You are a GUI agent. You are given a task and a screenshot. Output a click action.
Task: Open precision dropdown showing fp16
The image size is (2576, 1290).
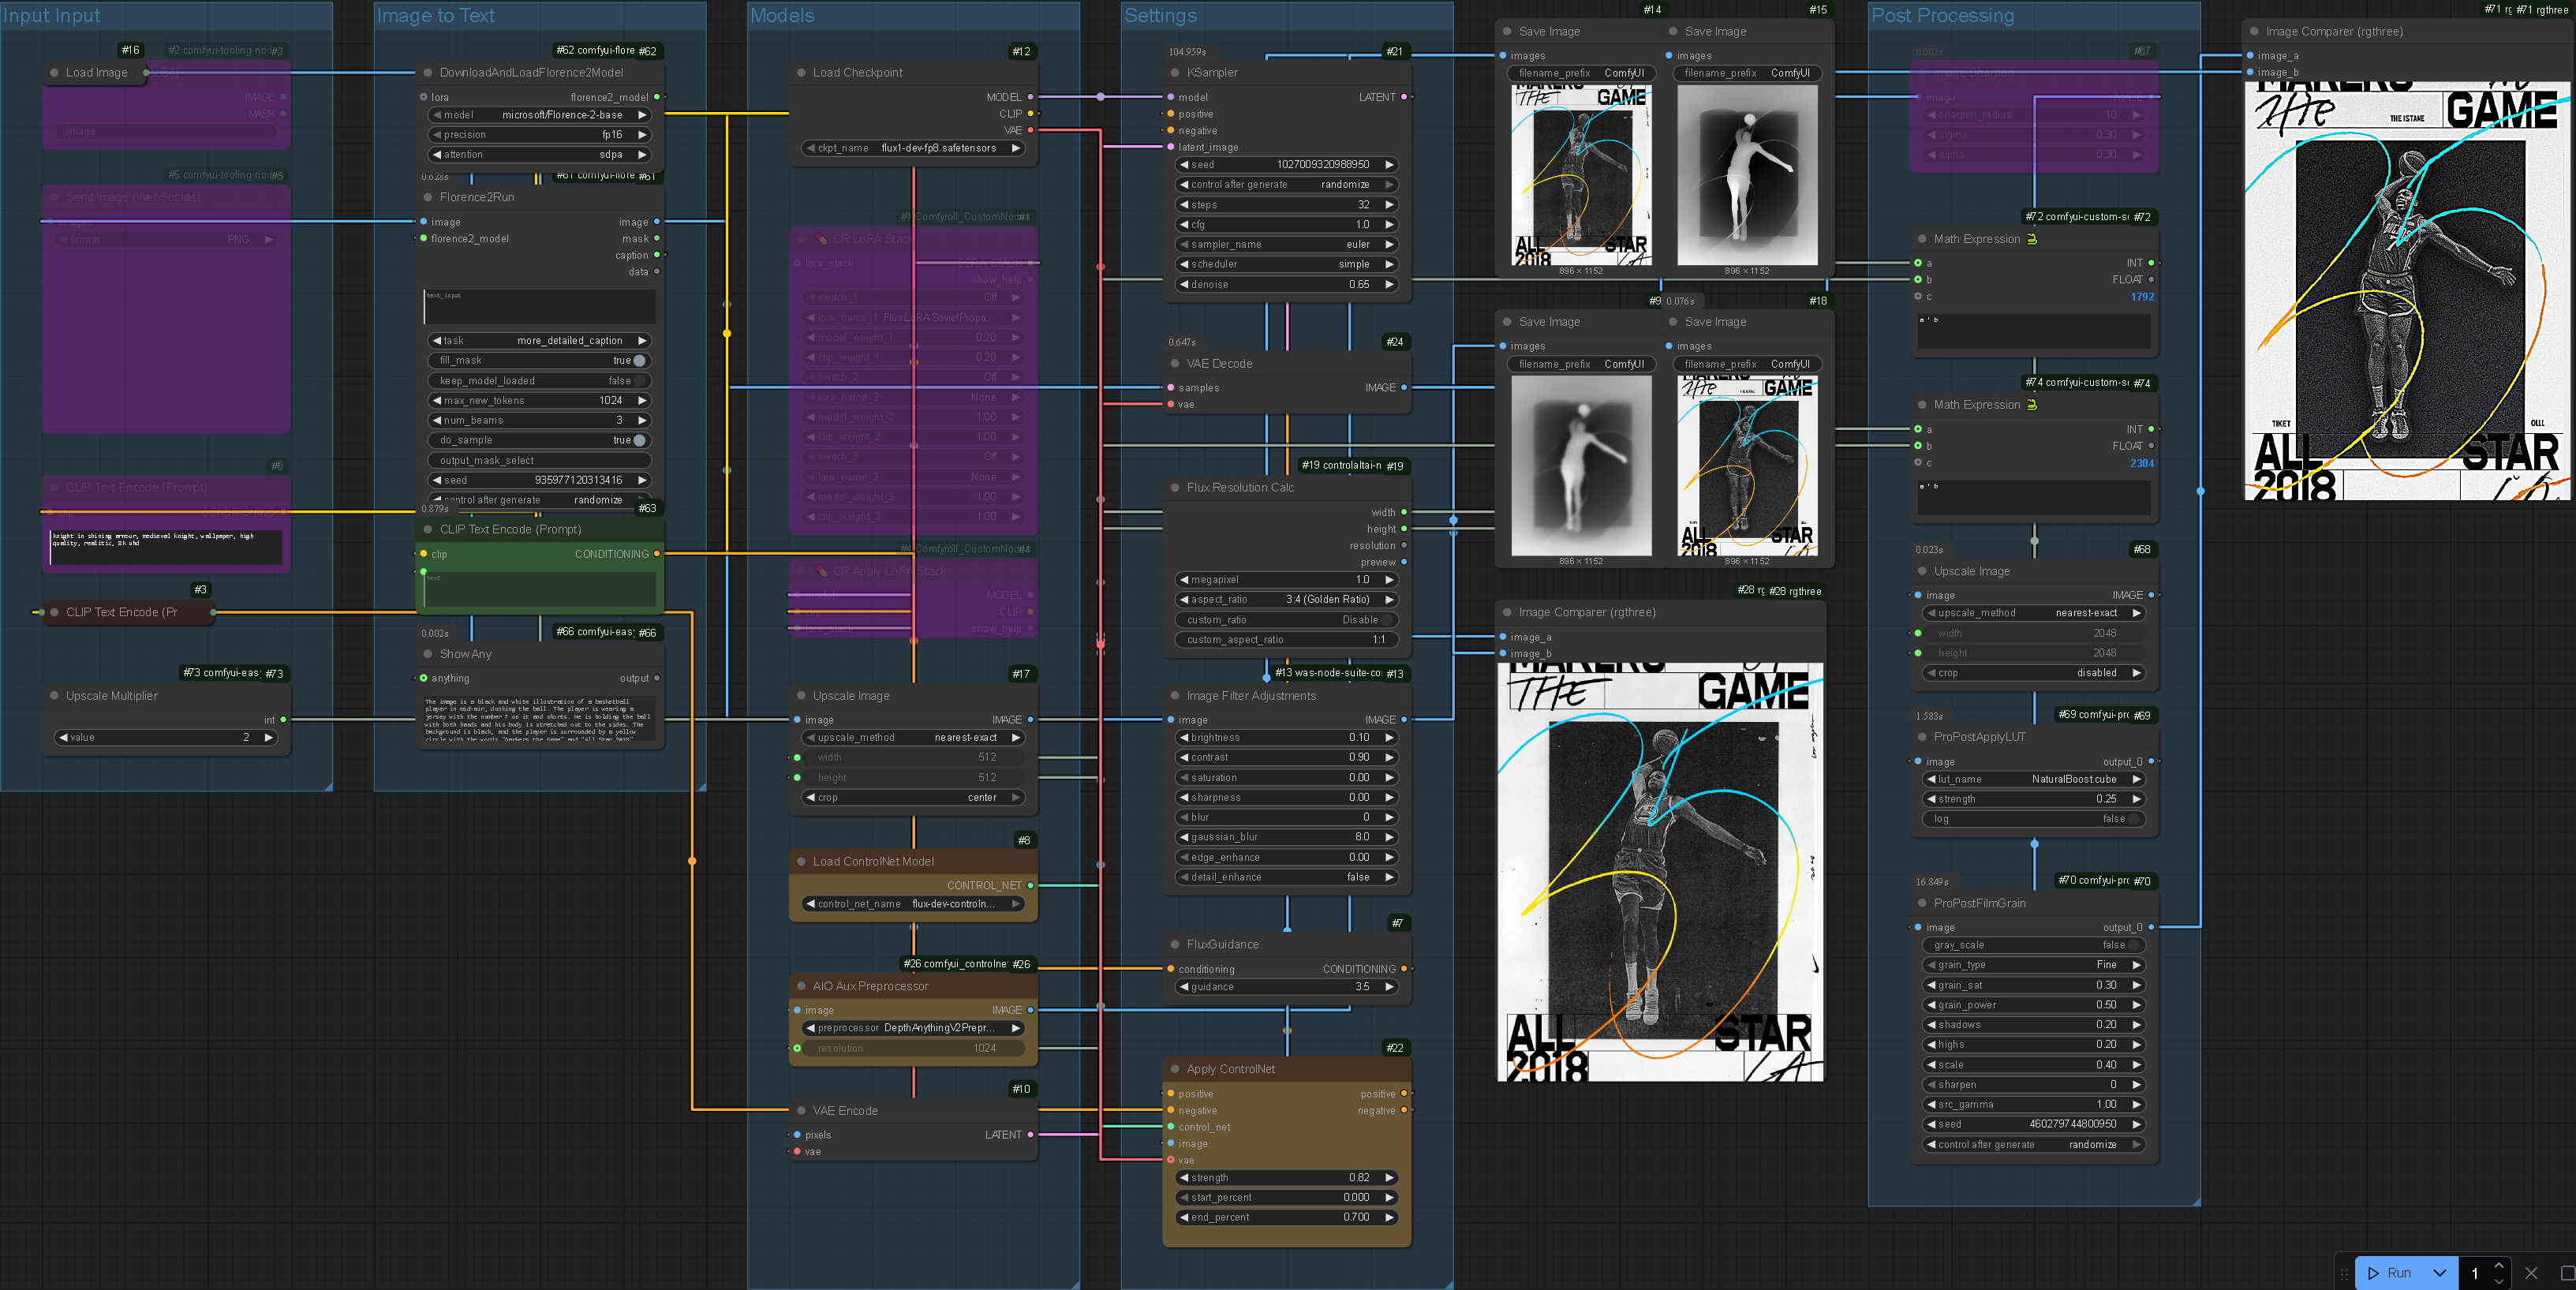point(540,135)
